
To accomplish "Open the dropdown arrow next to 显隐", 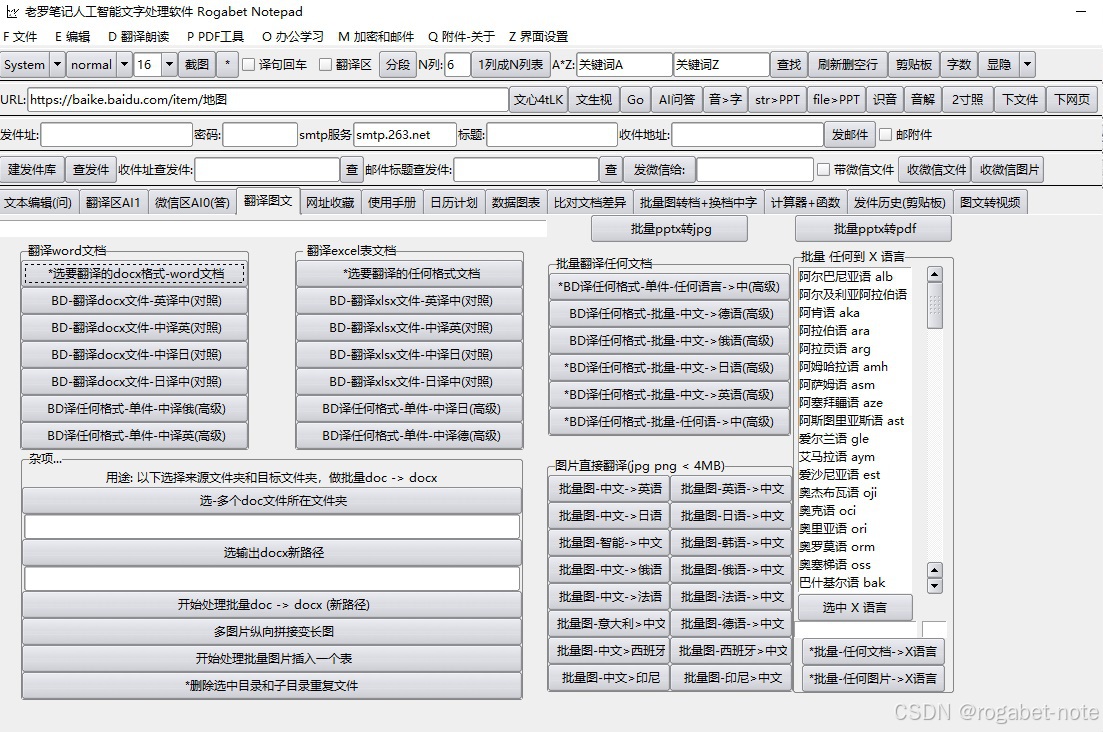I will [x=1027, y=65].
